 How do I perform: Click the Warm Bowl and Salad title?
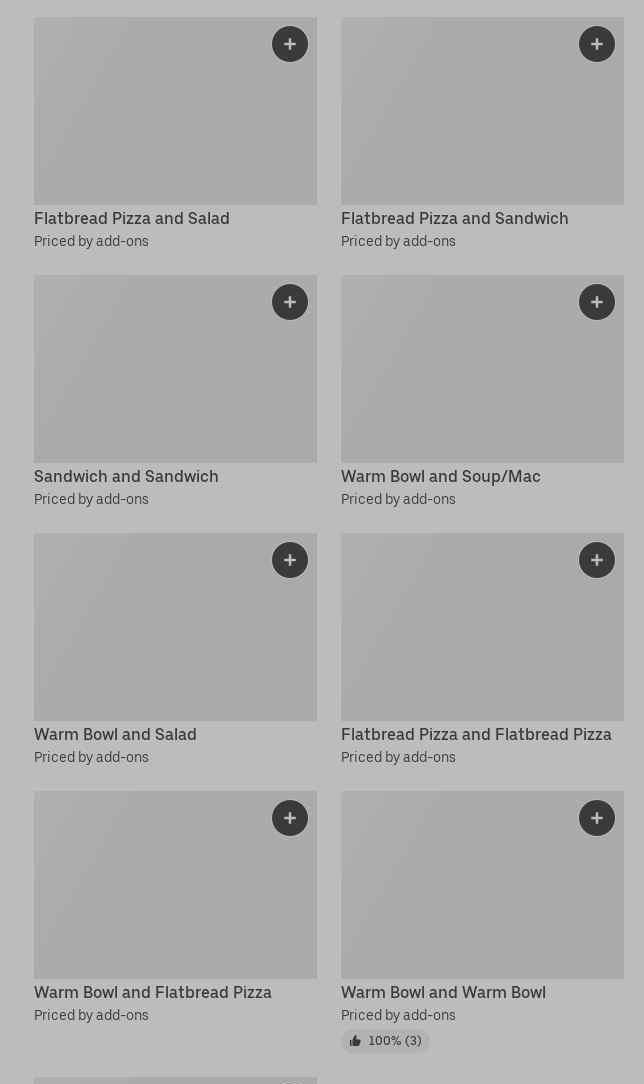point(115,734)
